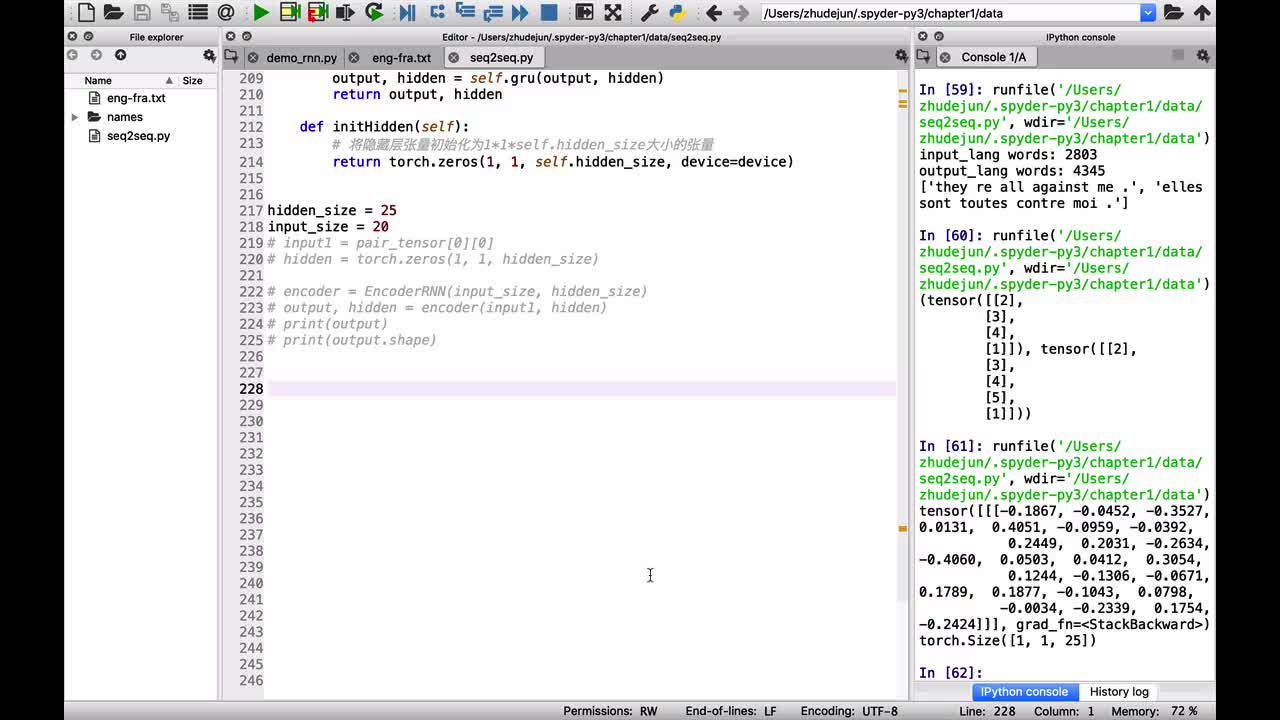Step into function in debugger
Image resolution: width=1280 pixels, height=720 pixels.
tap(465, 13)
